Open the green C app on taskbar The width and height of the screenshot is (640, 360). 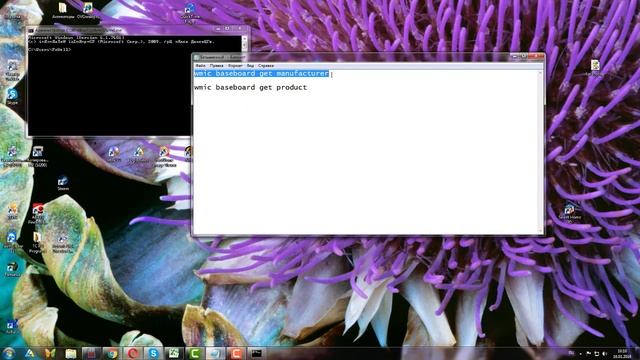click(195, 353)
